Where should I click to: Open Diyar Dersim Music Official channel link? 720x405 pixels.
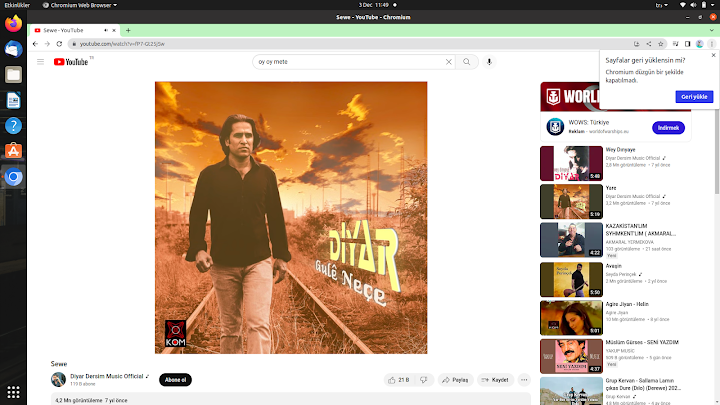point(107,376)
